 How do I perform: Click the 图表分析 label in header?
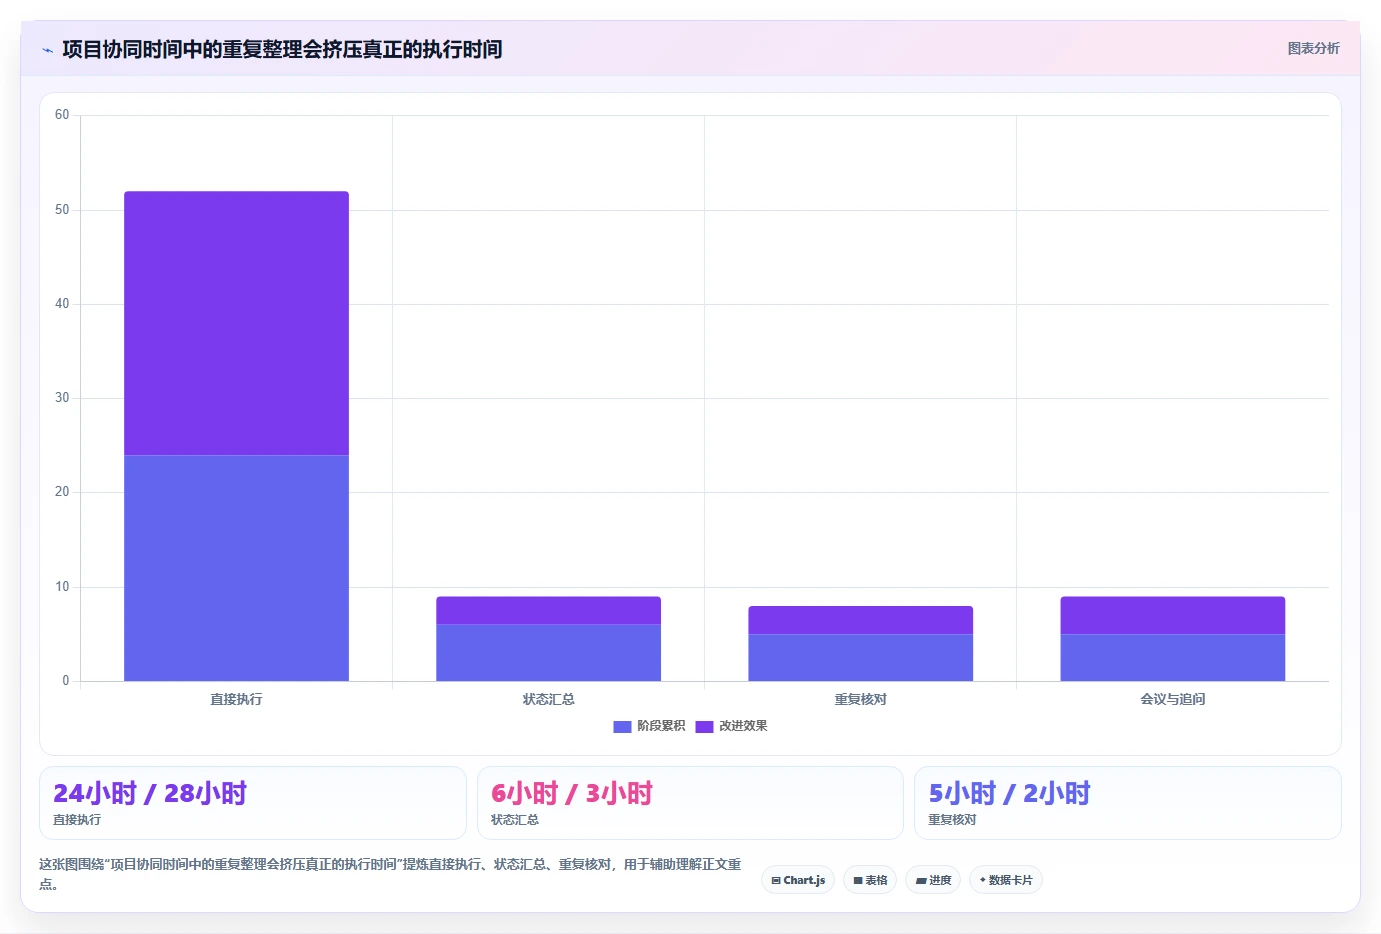coord(1313,48)
